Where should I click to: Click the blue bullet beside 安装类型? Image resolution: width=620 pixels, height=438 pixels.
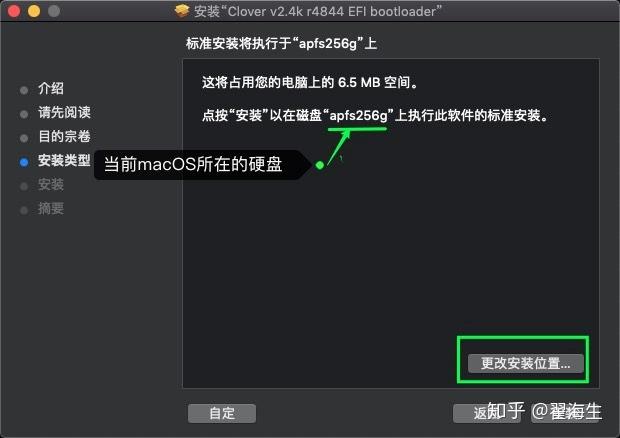tap(24, 162)
